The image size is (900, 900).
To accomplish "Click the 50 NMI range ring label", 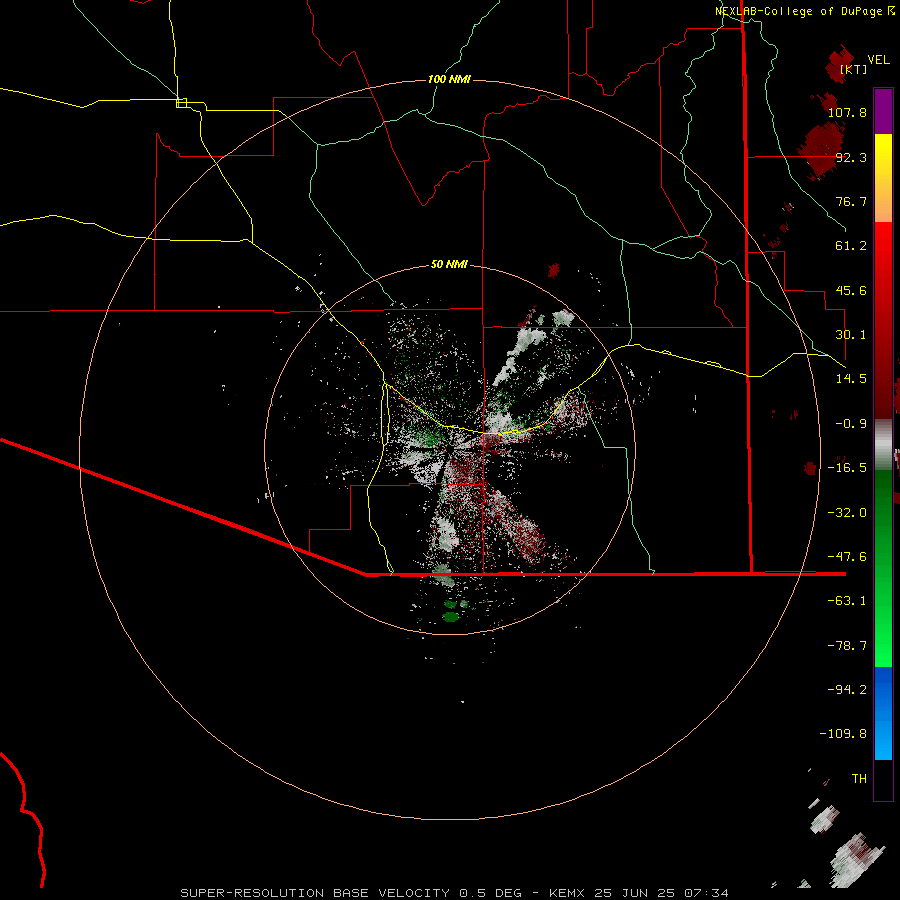I will [x=449, y=264].
